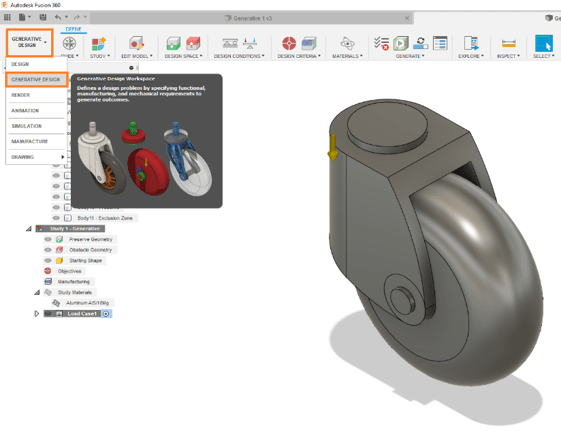
Task: Select the red Obstacle Geometry tool
Action: [193, 44]
